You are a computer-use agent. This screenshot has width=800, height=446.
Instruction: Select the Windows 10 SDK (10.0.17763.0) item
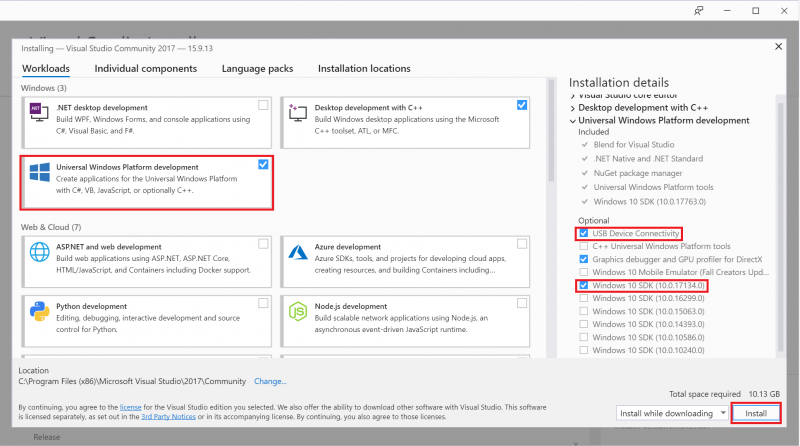pyautogui.click(x=649, y=202)
